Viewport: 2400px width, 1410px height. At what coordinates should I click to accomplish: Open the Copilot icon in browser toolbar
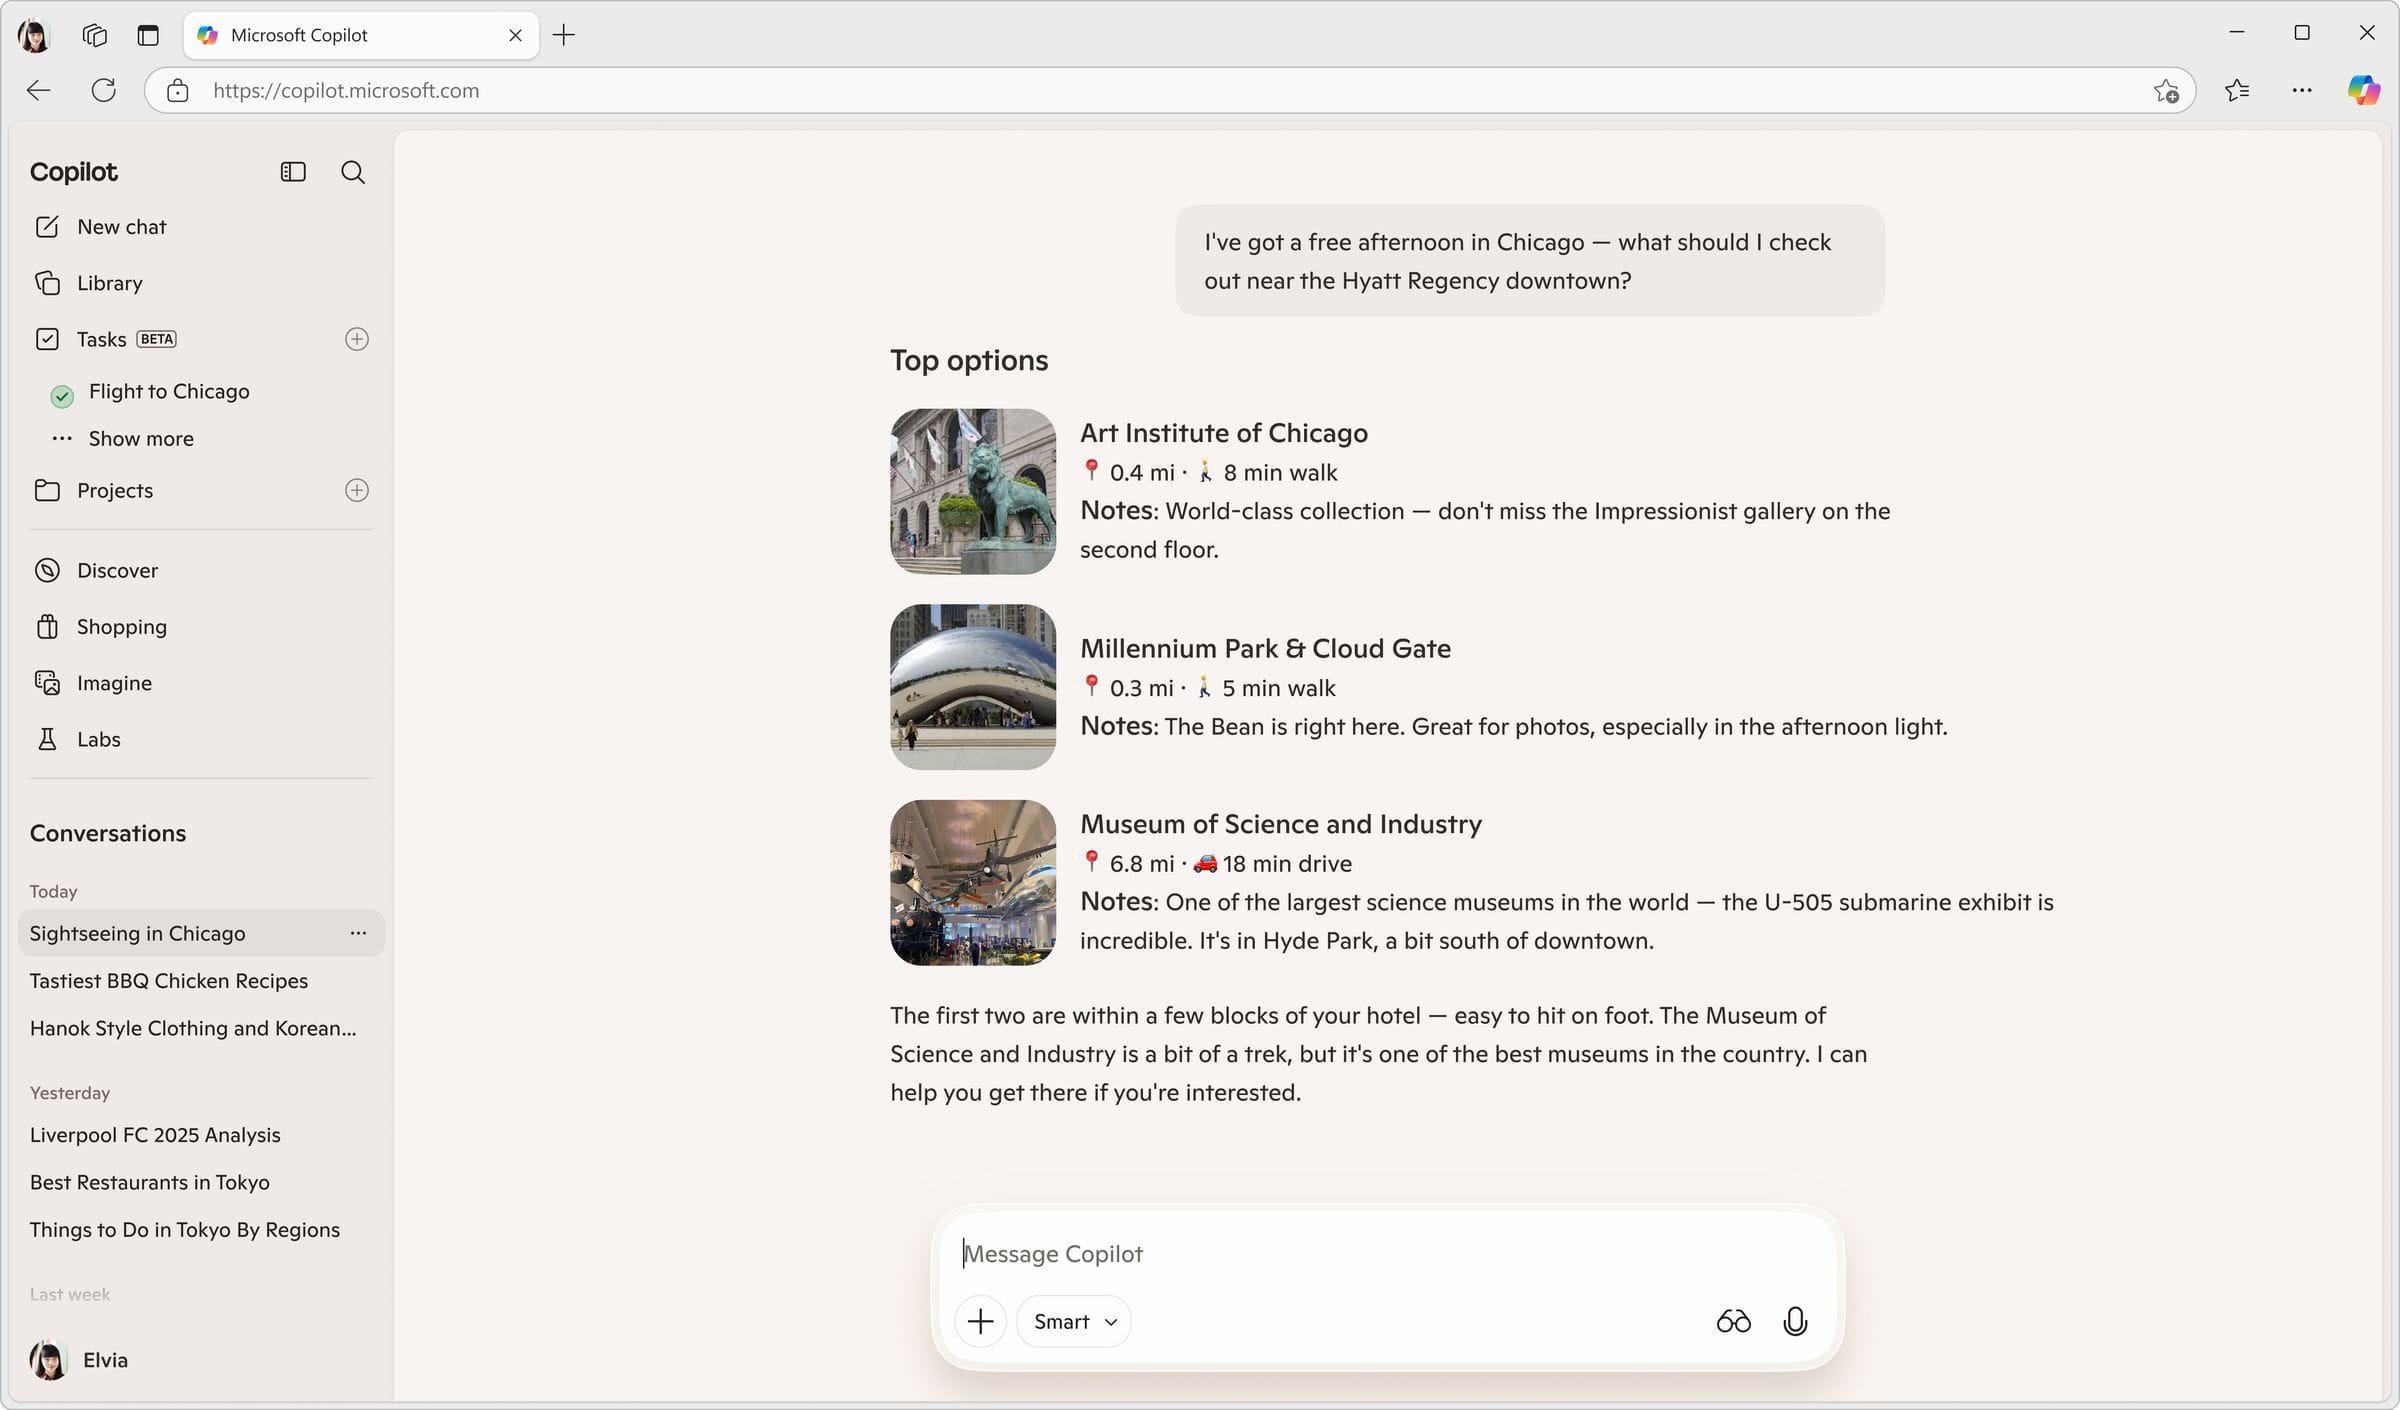tap(2364, 90)
